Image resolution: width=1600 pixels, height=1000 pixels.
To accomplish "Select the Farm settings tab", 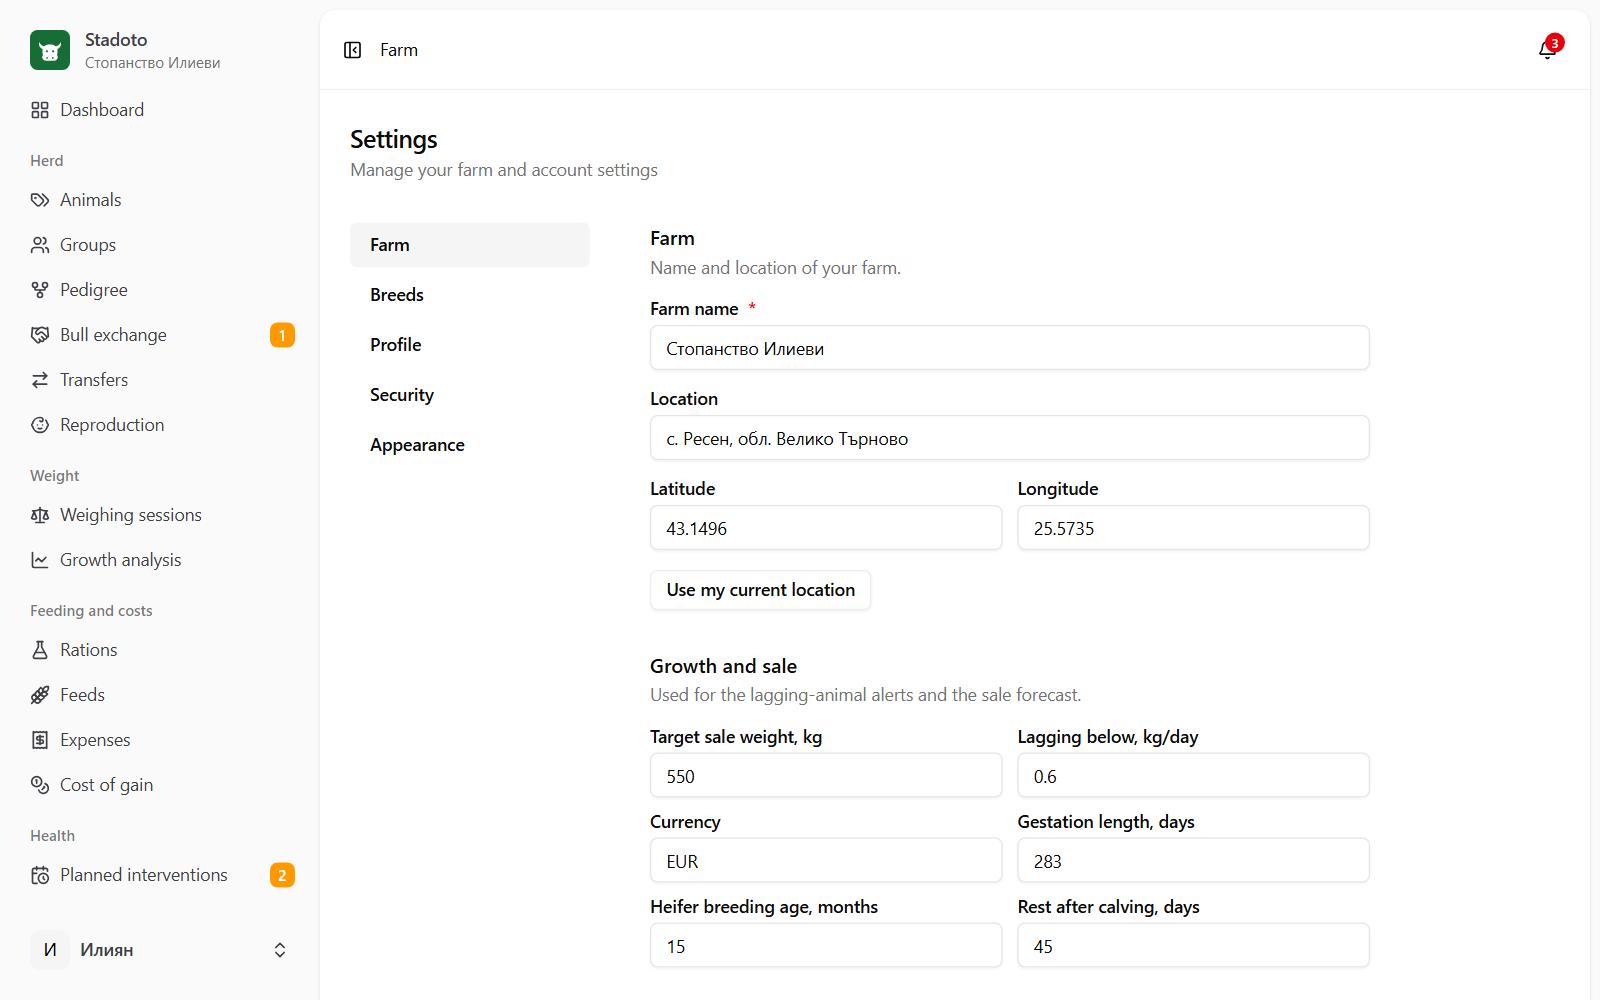I will click(x=470, y=245).
